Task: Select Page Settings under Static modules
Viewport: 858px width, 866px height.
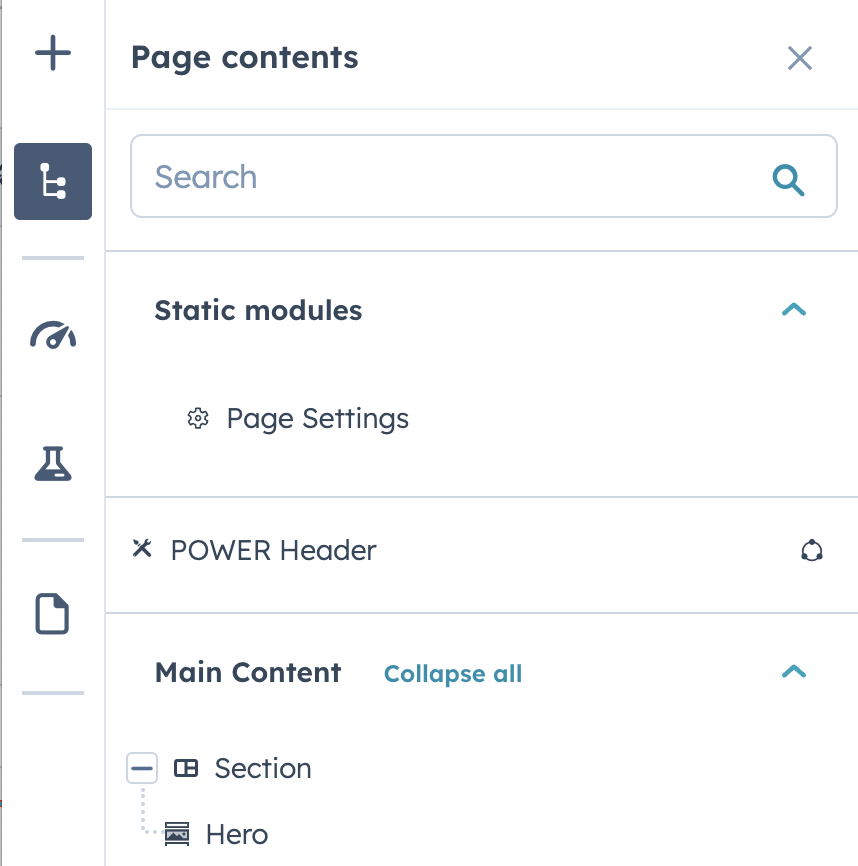Action: tap(317, 419)
